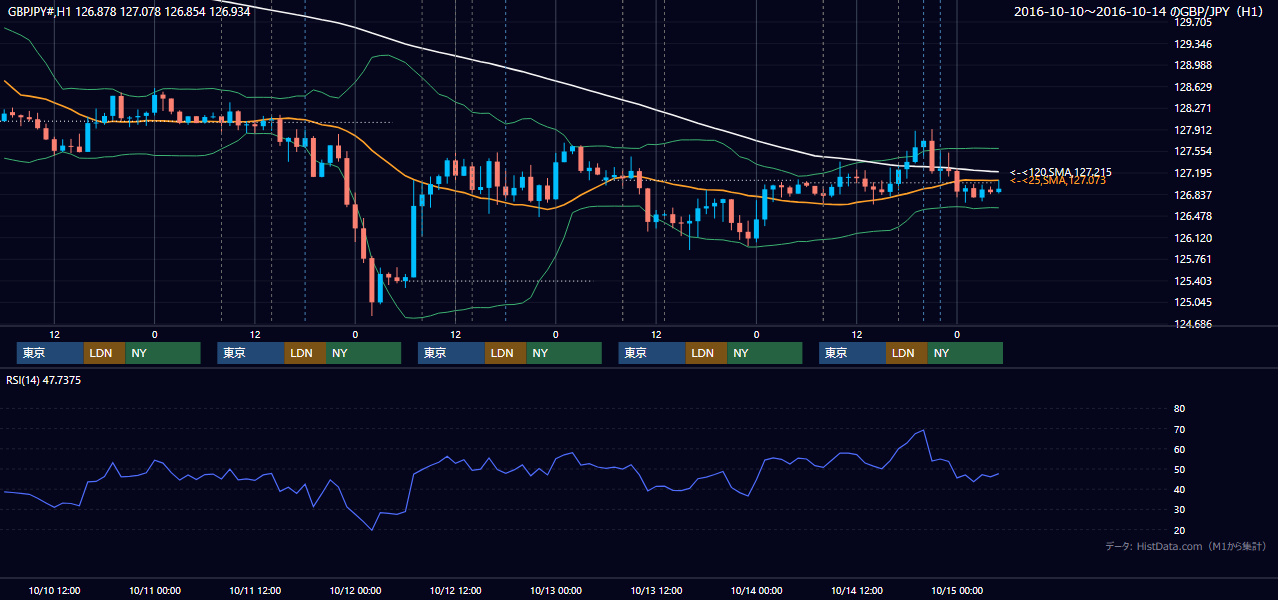Click the 125.045 price axis value
Viewport: 1278px width, 600px height.
click(x=1192, y=302)
